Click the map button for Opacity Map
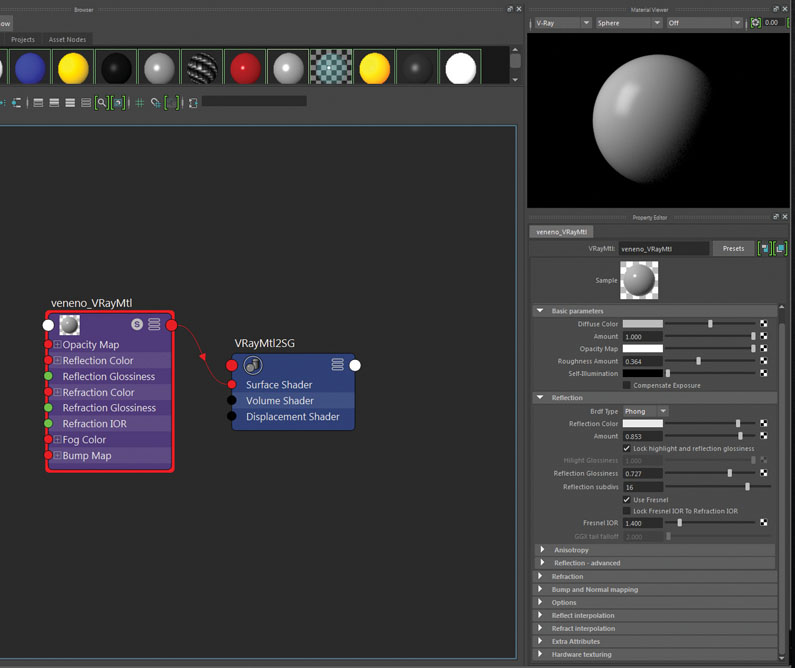The image size is (795, 668). coord(764,348)
